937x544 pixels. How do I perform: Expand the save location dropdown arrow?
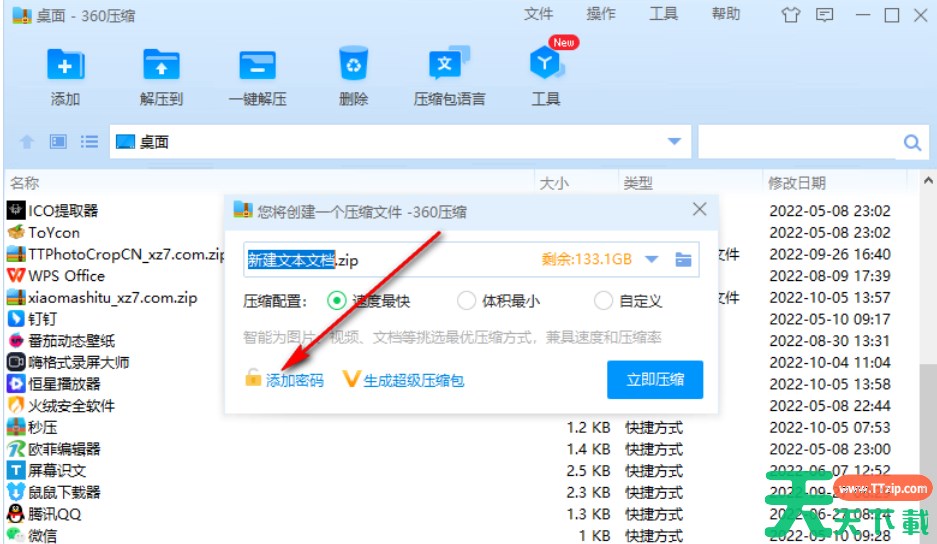652,260
